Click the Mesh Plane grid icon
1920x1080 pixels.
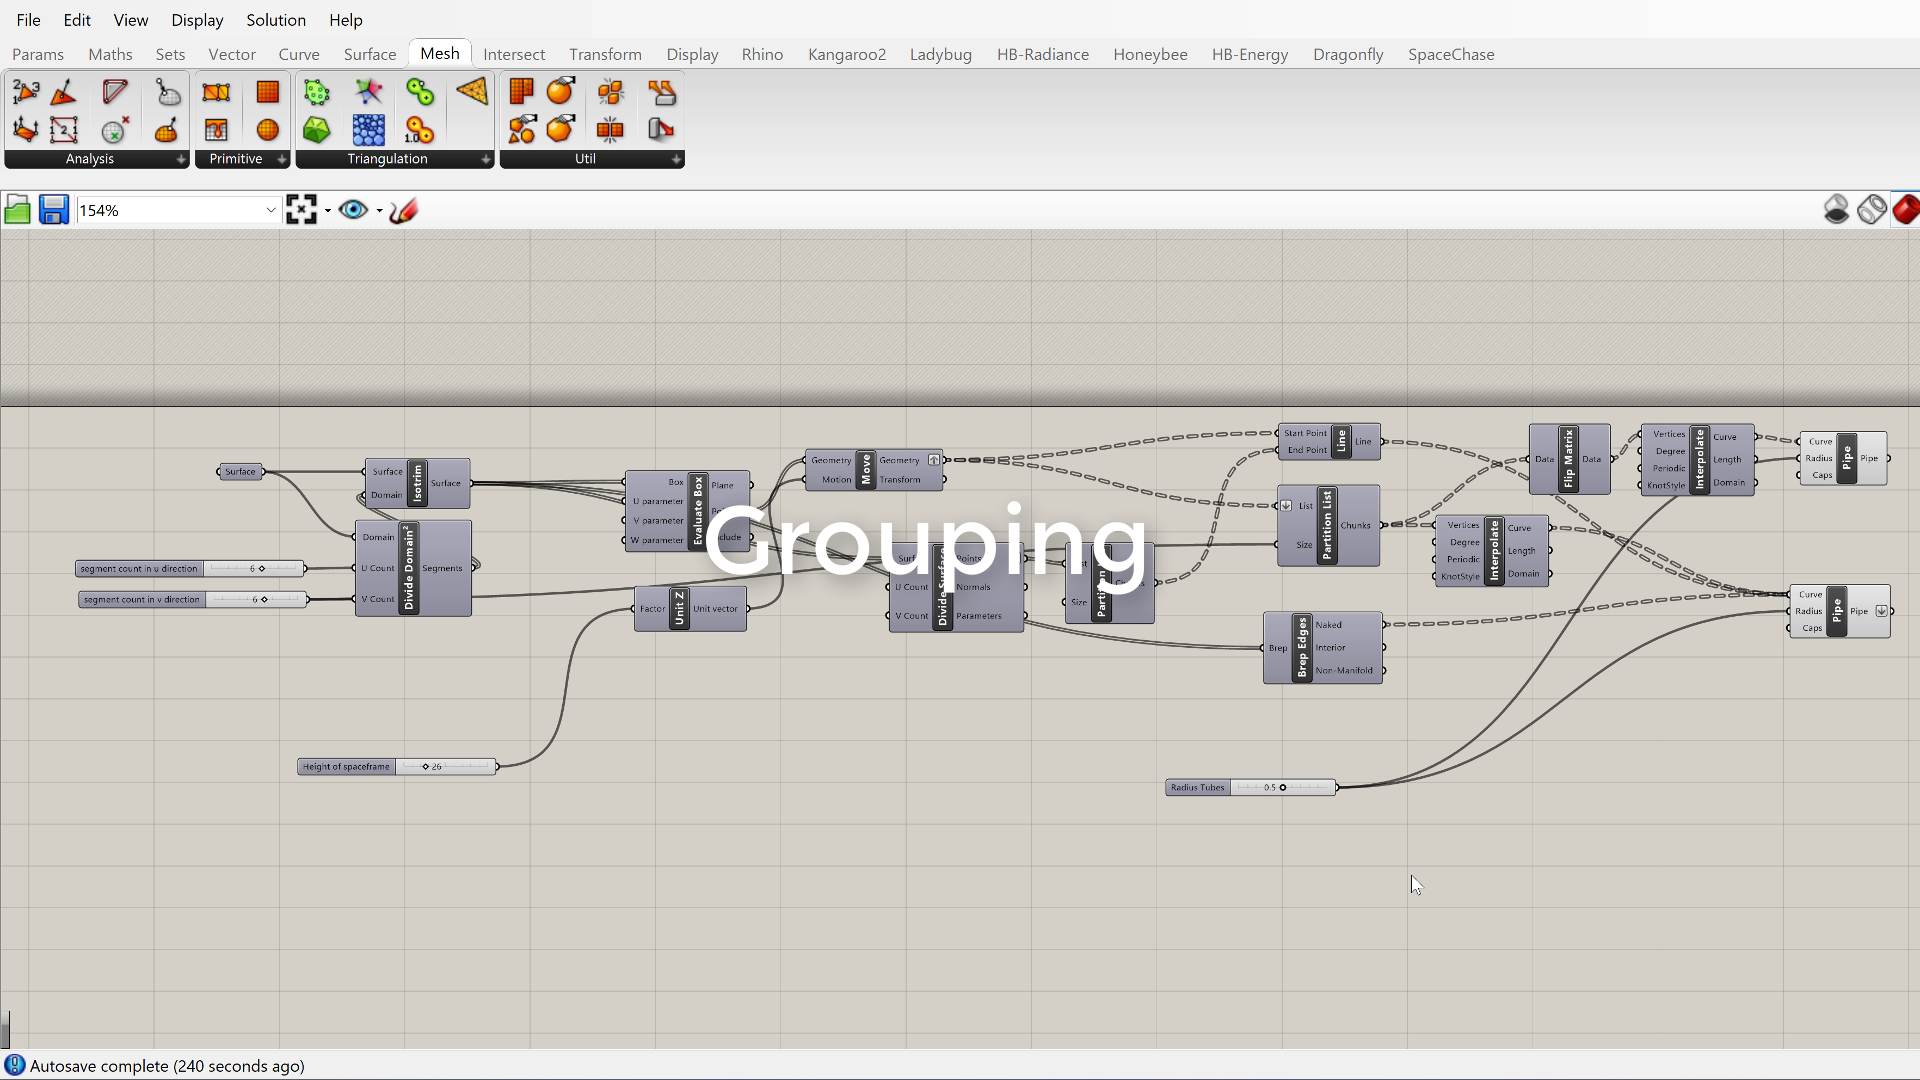[267, 92]
